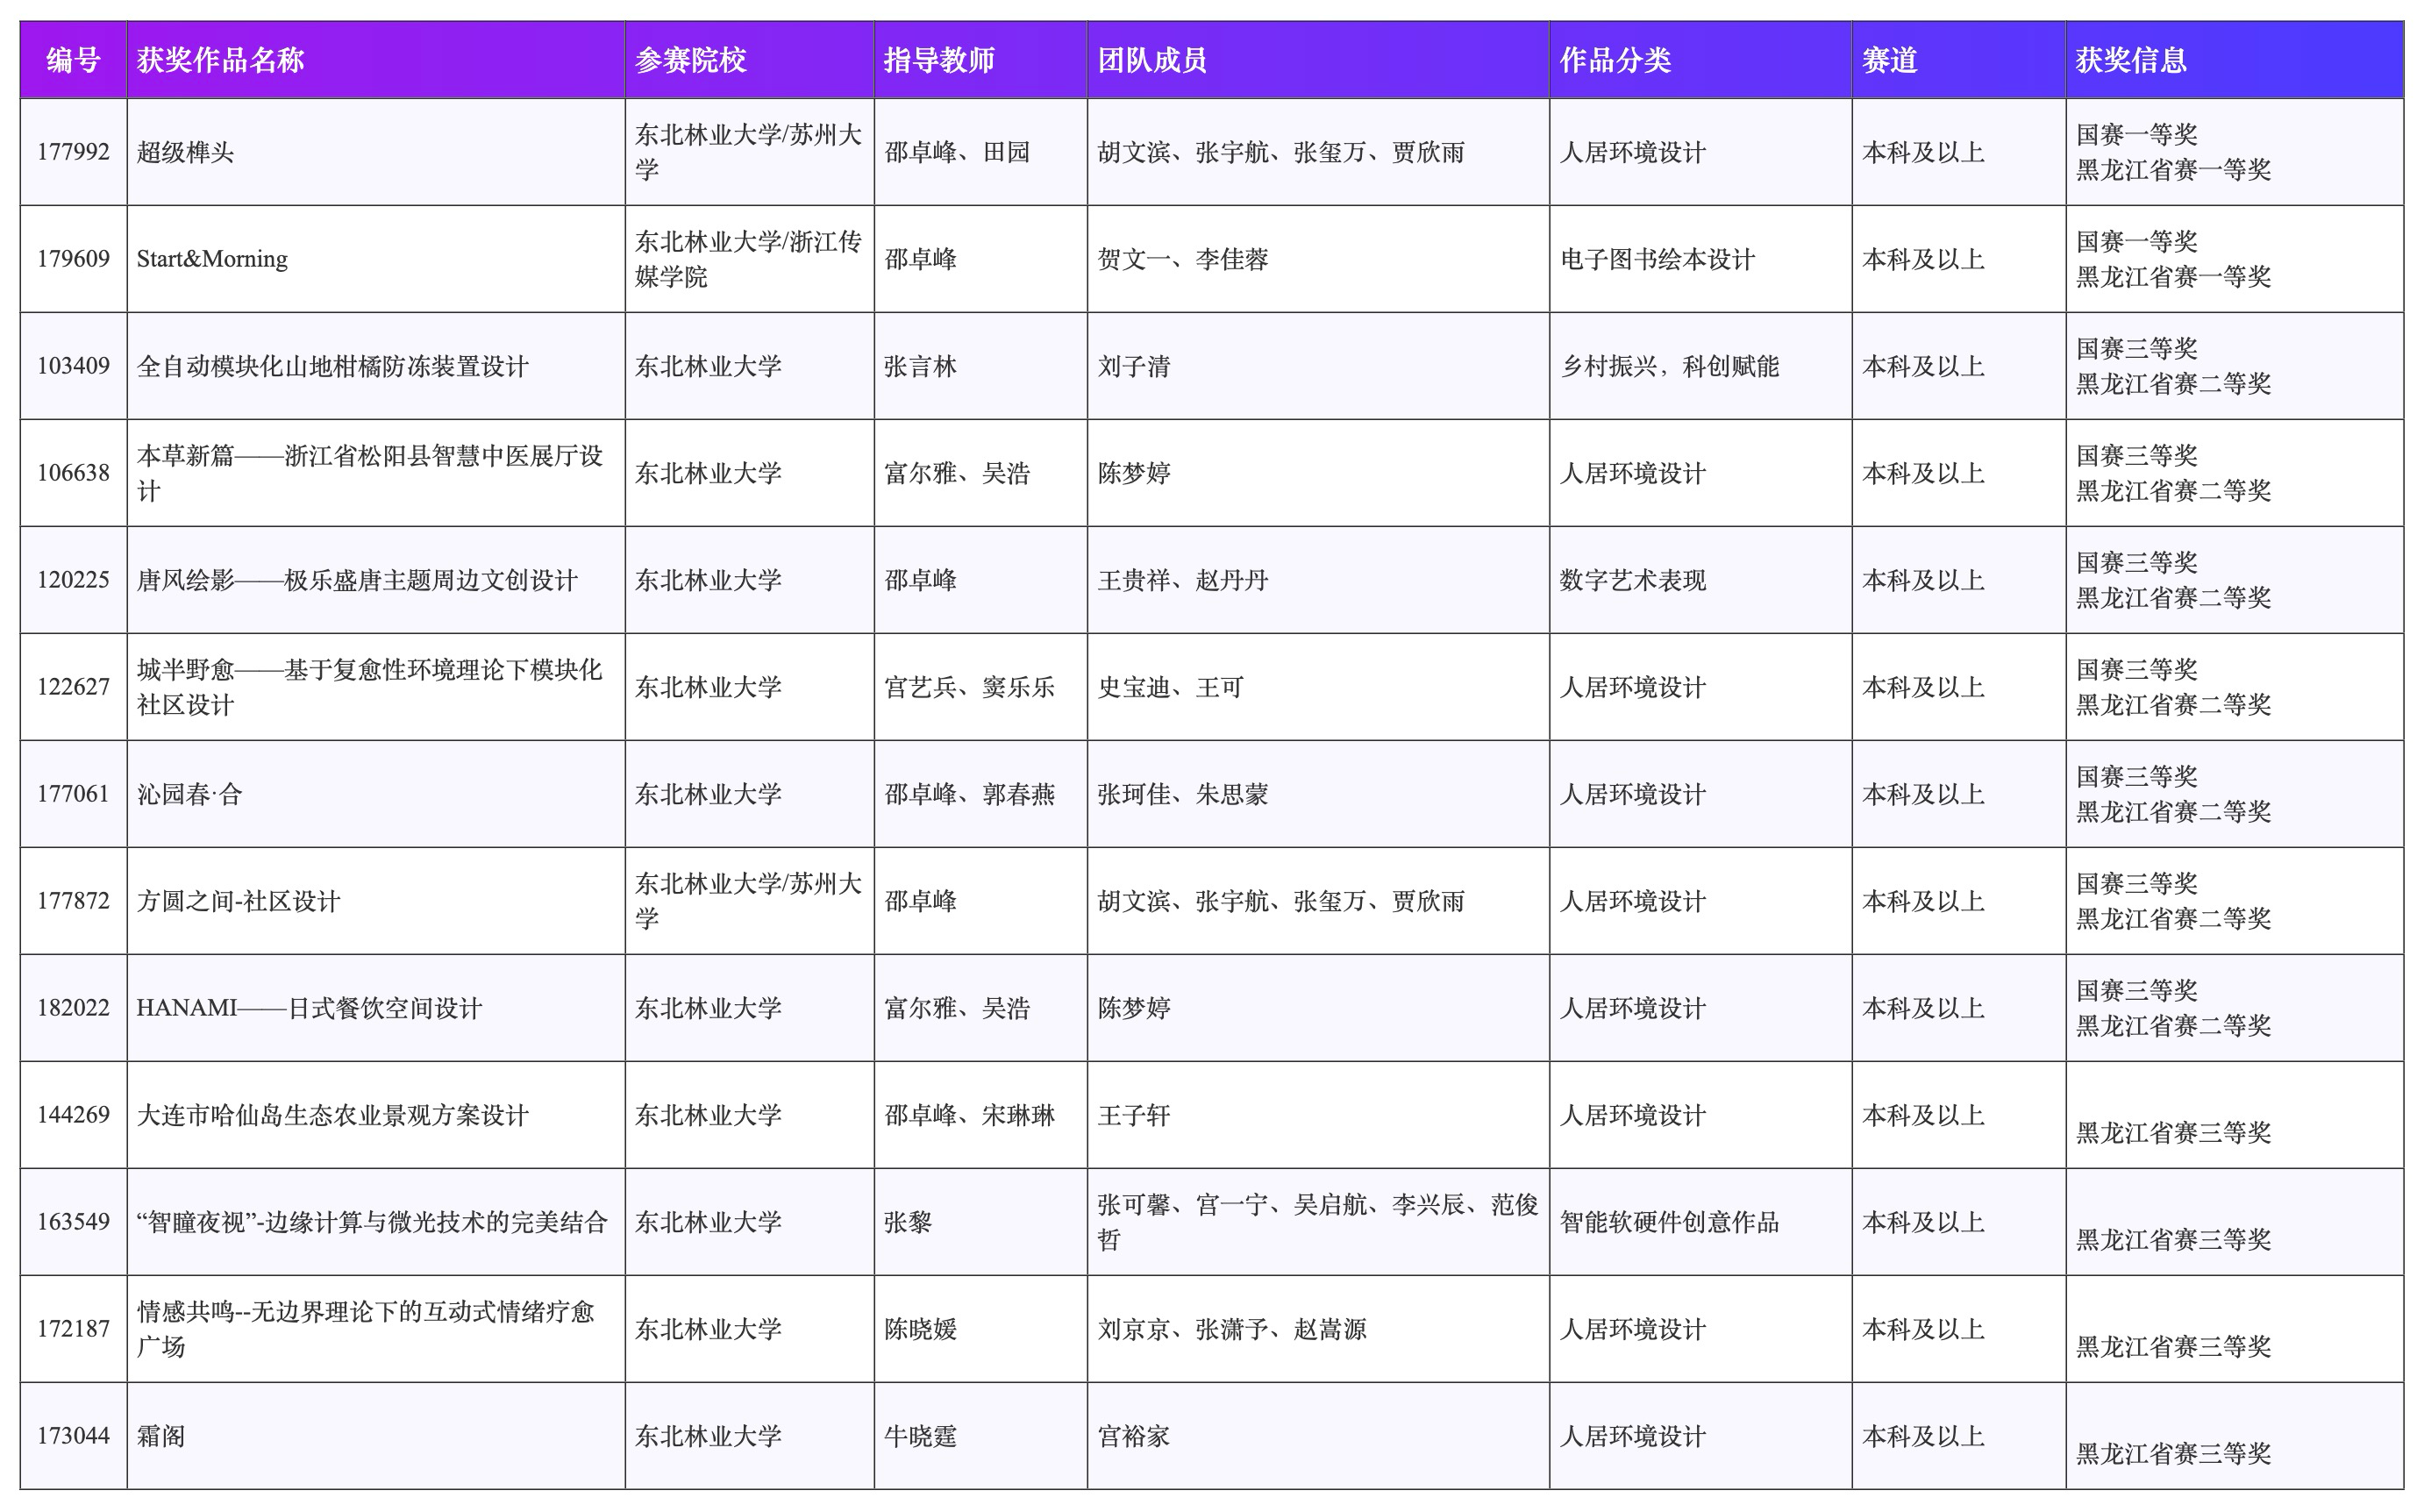
Task: Select the 超级榫头 work title cell
Action: pyautogui.click(x=185, y=152)
